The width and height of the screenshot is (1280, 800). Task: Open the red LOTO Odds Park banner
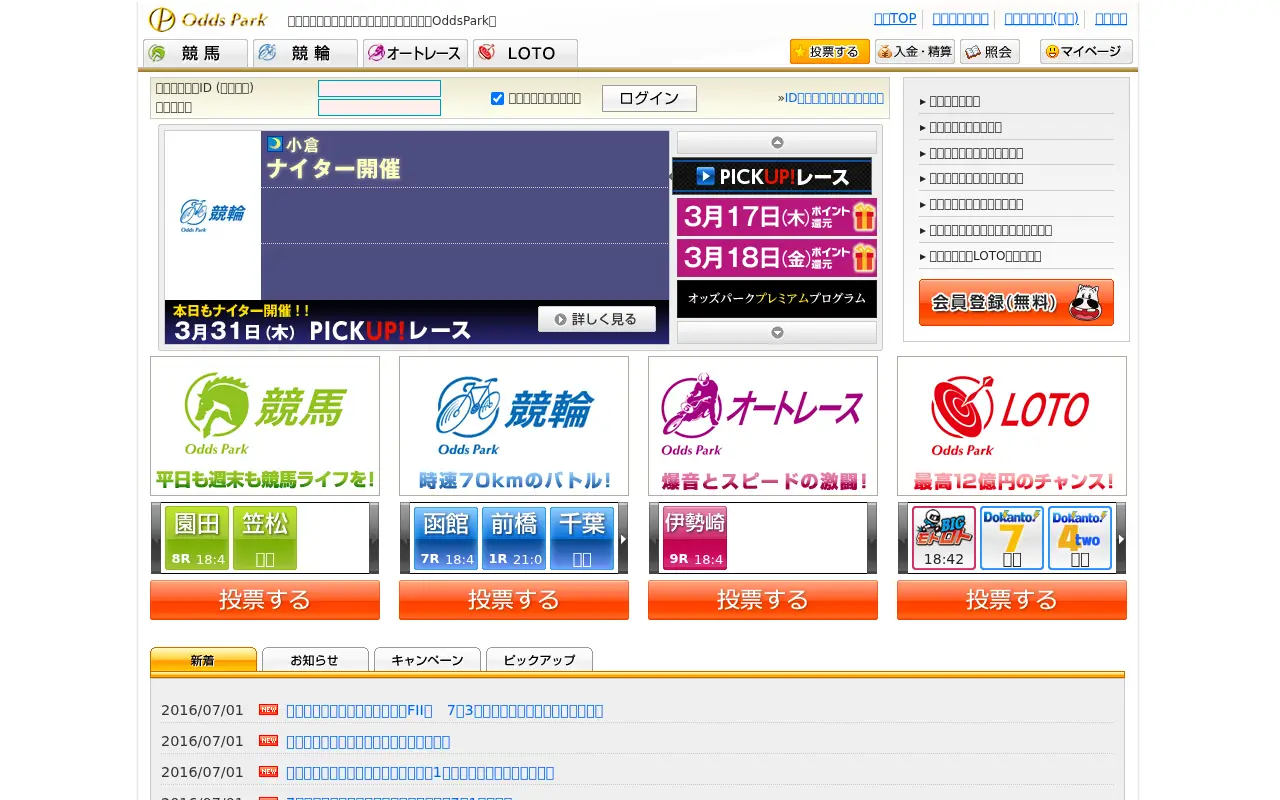pyautogui.click(x=1012, y=426)
